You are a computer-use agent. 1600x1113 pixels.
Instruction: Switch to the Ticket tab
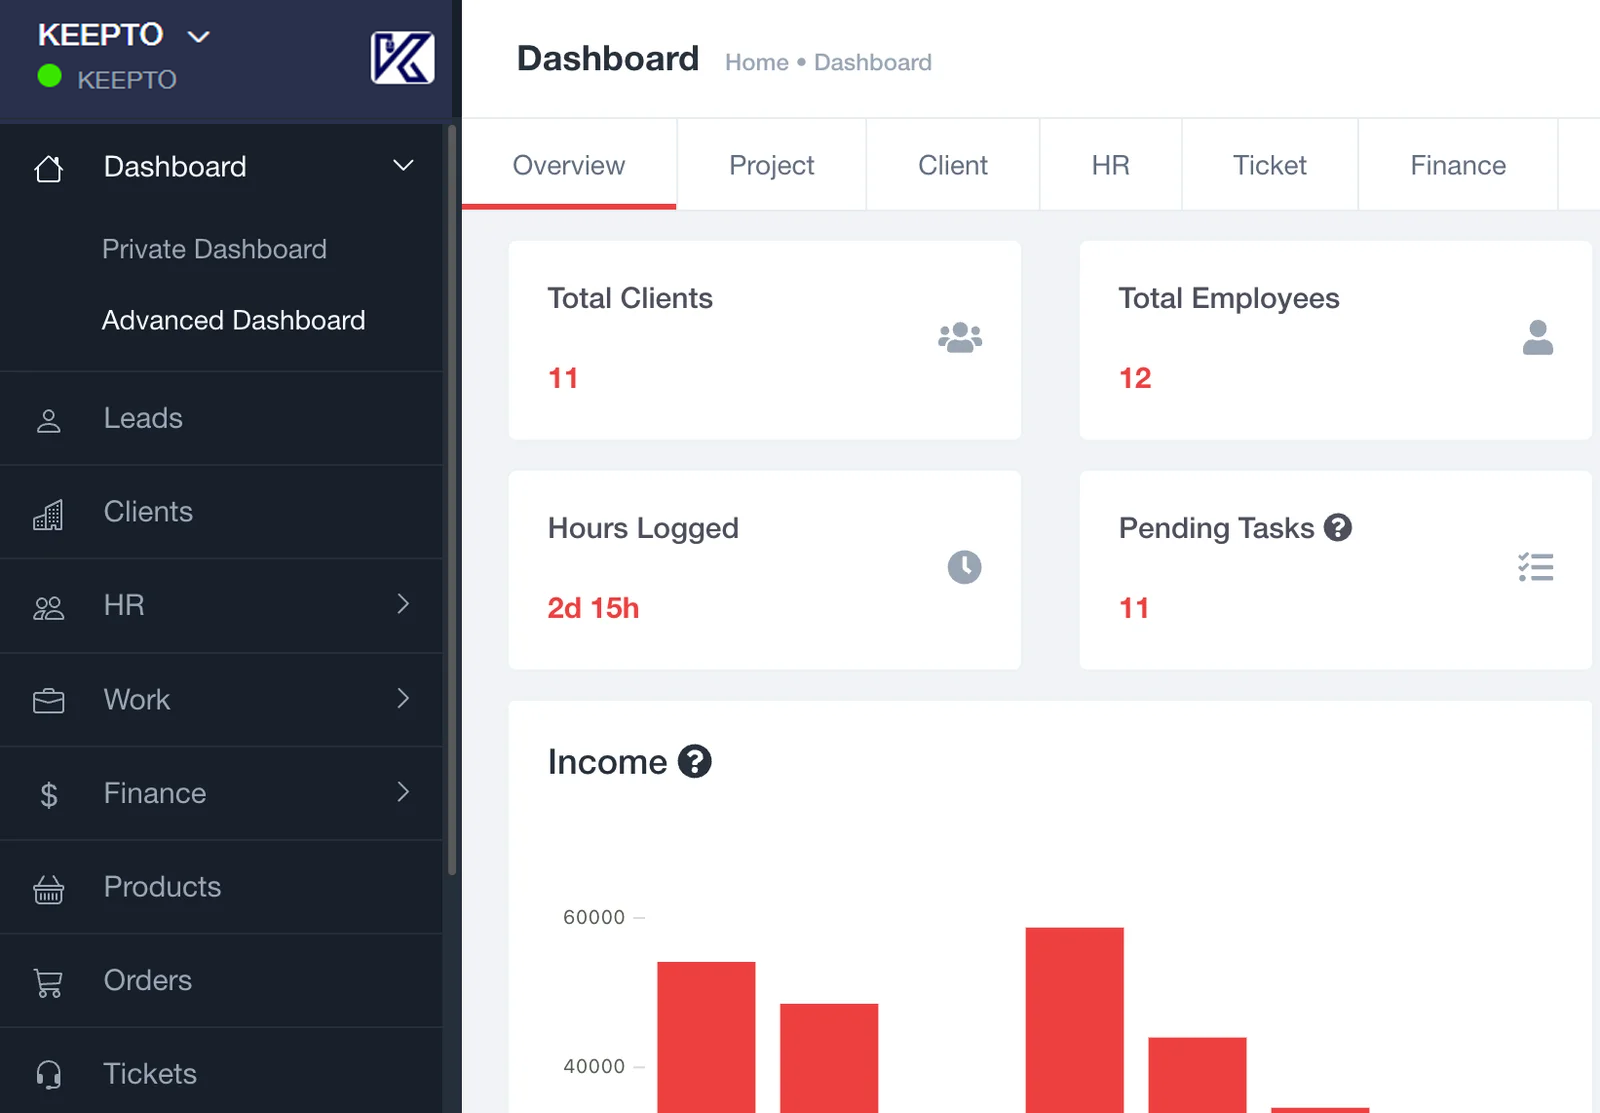1269,165
